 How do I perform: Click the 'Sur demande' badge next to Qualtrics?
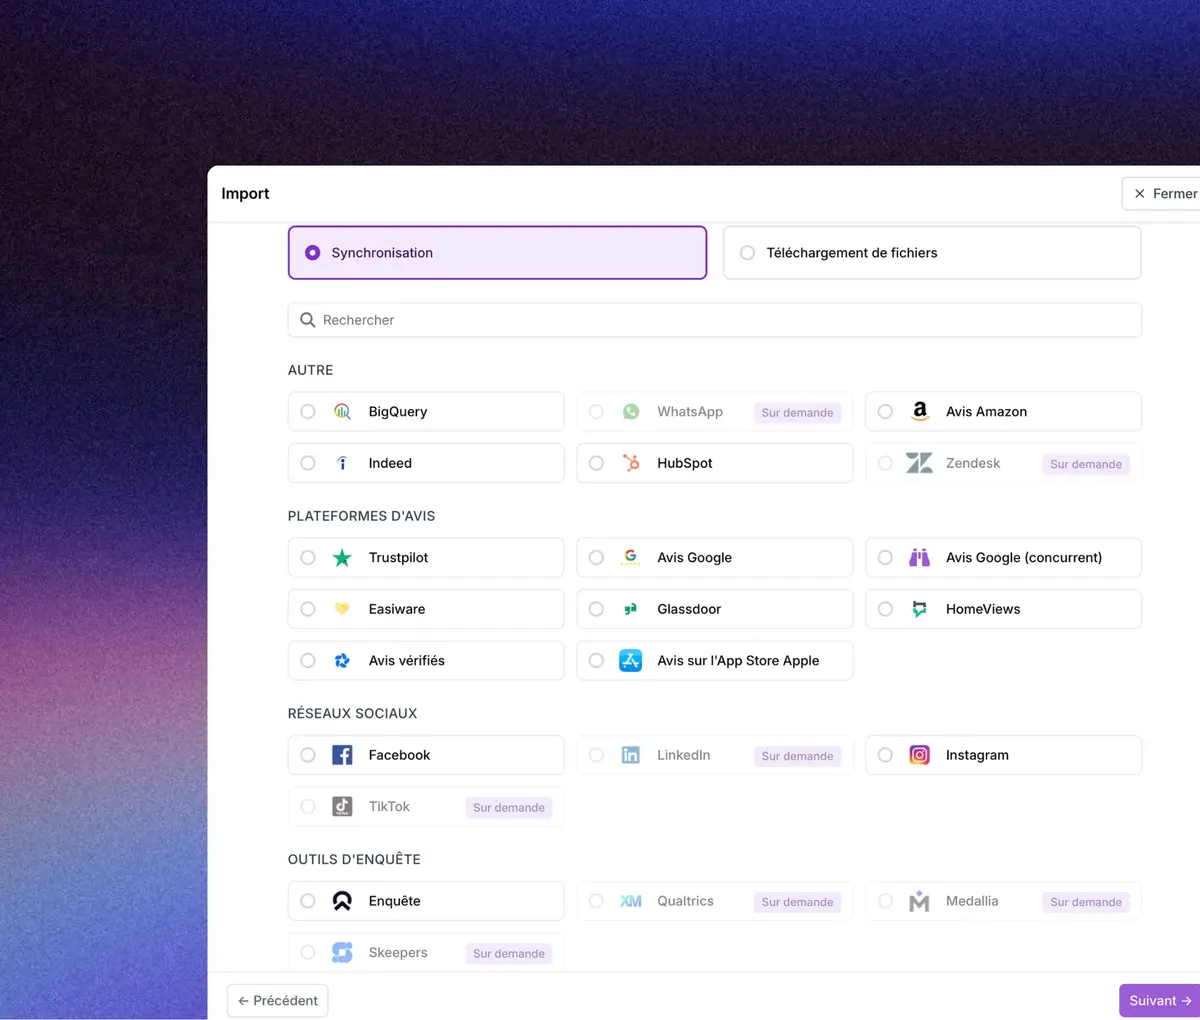797,902
